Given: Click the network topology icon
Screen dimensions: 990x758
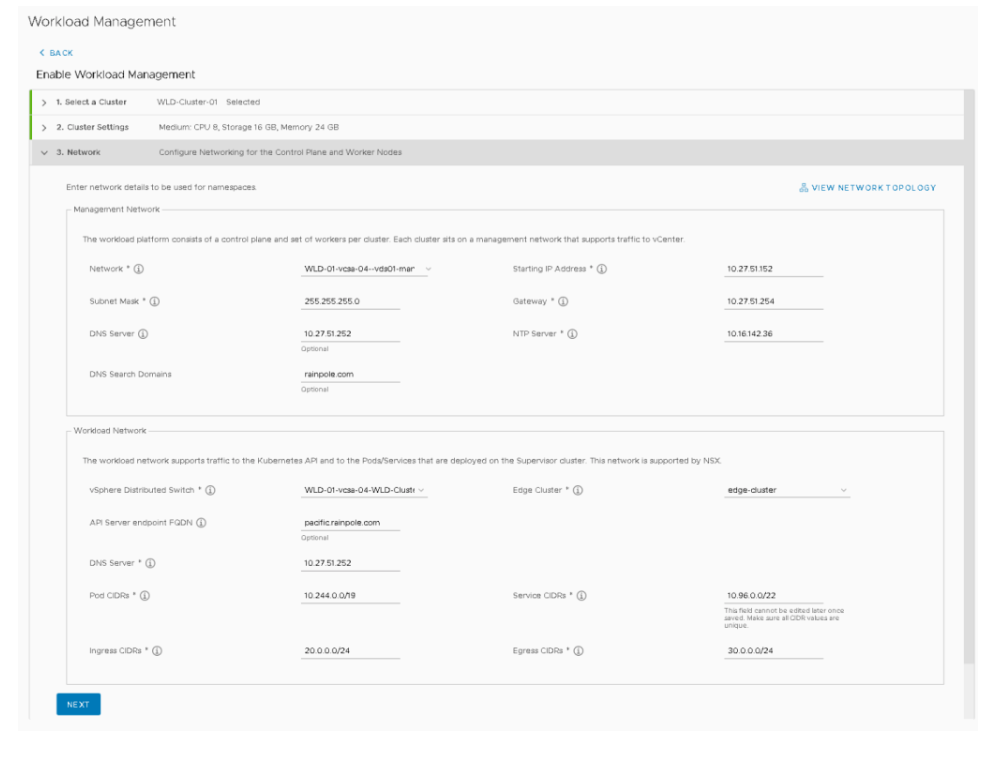Looking at the screenshot, I should click(x=803, y=187).
